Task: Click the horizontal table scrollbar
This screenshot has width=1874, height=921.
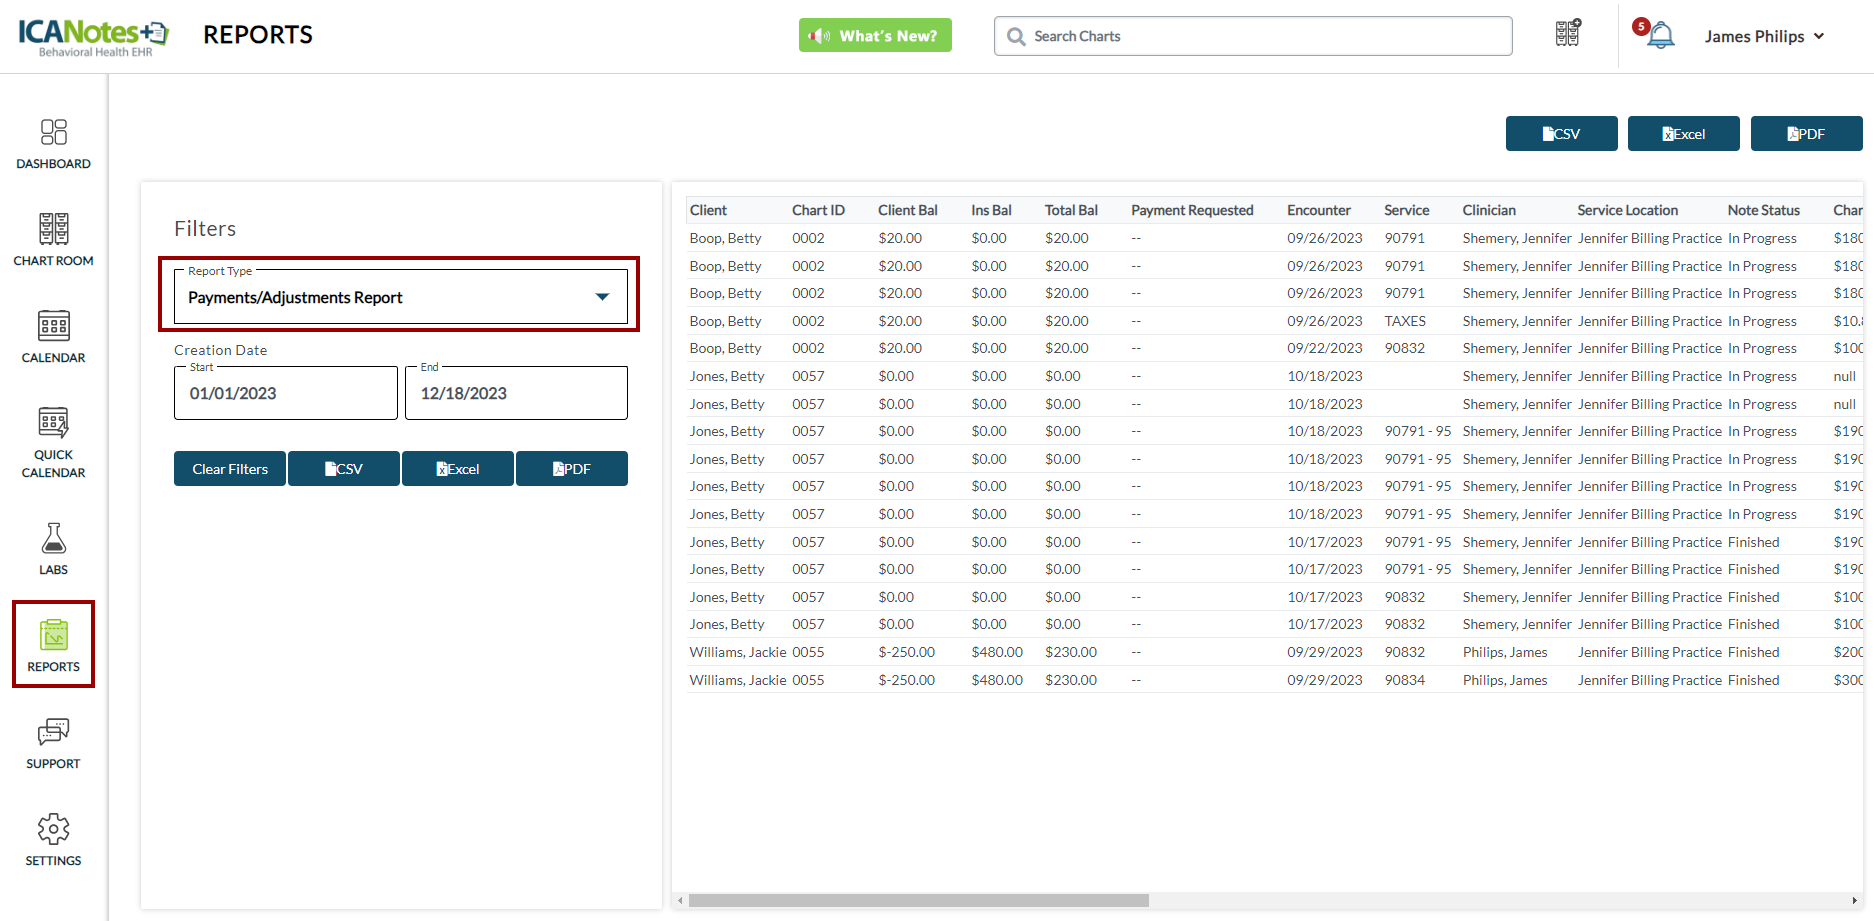Action: [918, 900]
